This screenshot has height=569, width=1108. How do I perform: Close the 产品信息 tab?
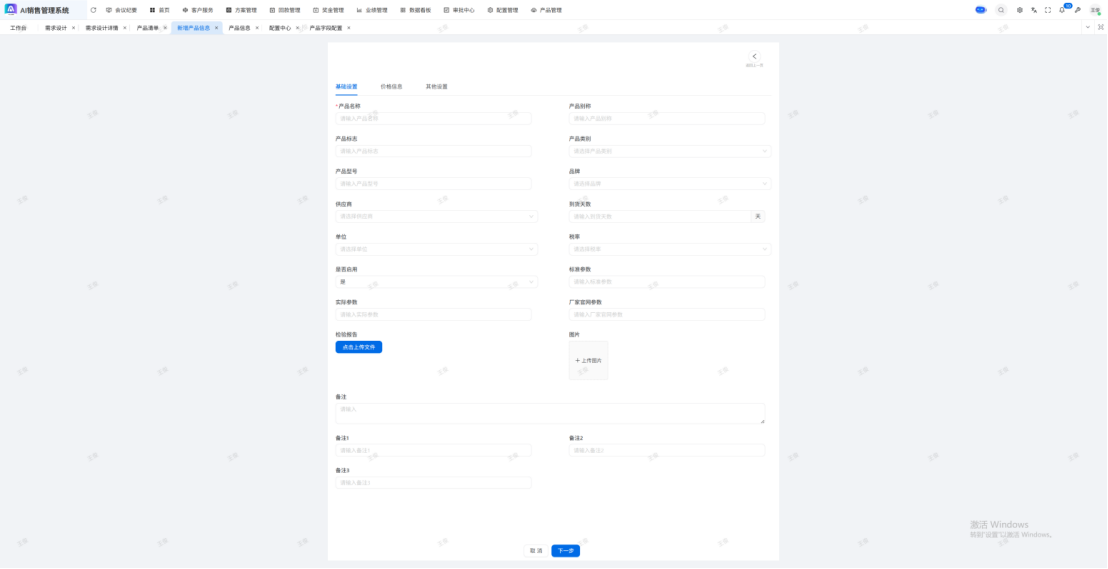[x=257, y=28]
